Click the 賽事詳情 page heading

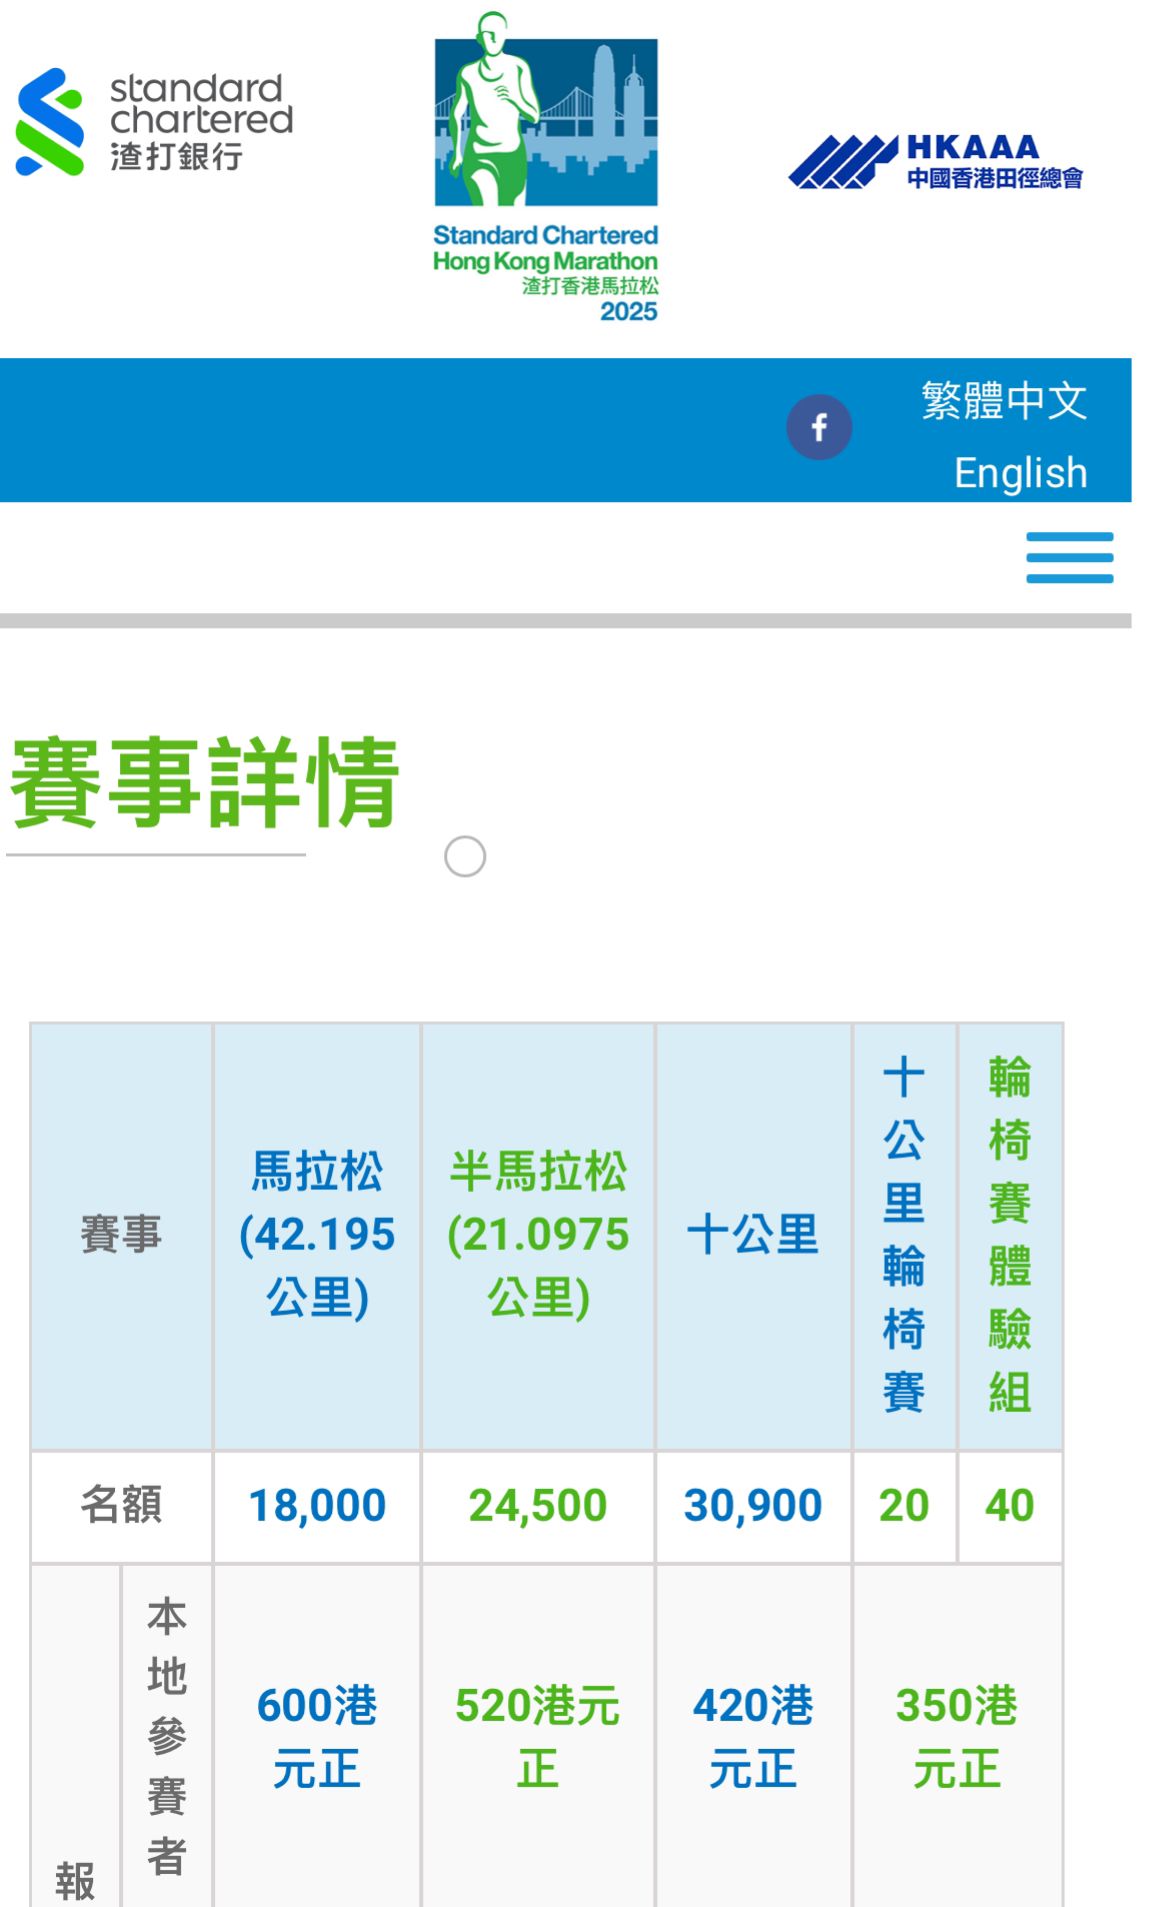click(205, 783)
